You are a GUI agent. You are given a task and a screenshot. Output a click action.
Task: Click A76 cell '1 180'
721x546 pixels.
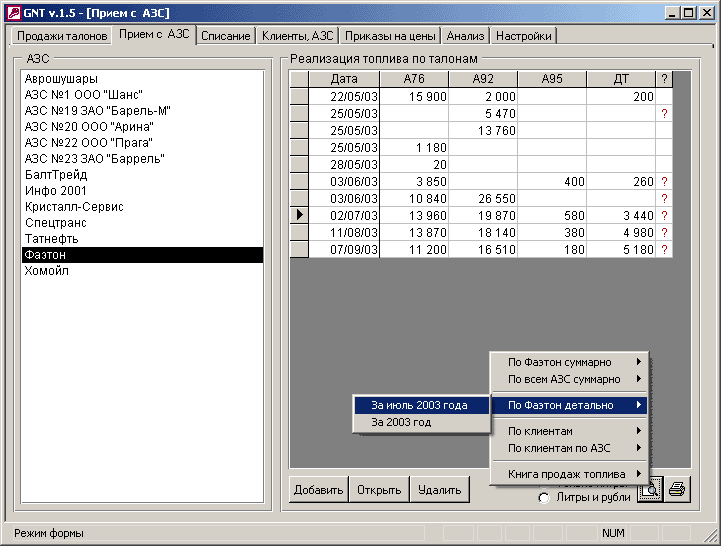tap(414, 147)
